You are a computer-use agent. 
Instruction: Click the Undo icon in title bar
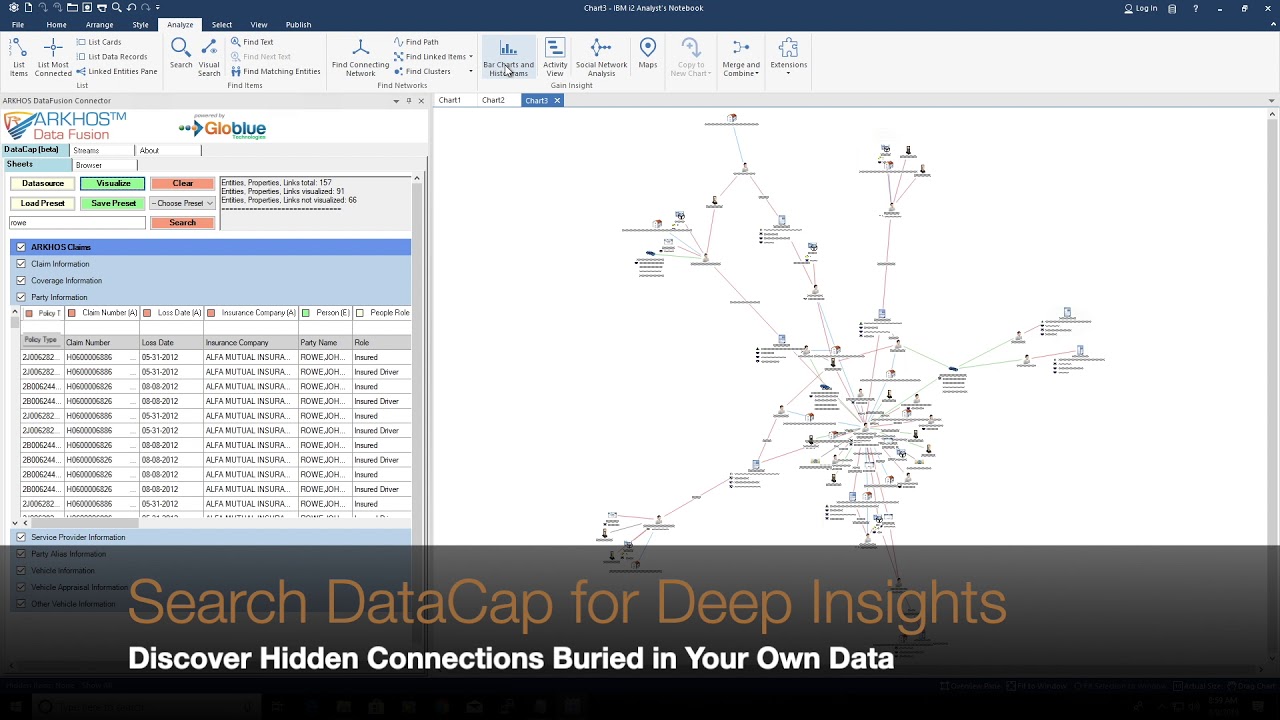tap(130, 8)
